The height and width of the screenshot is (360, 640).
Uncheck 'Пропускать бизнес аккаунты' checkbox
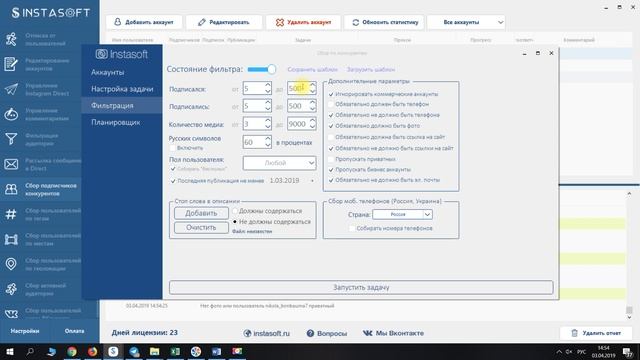click(331, 169)
